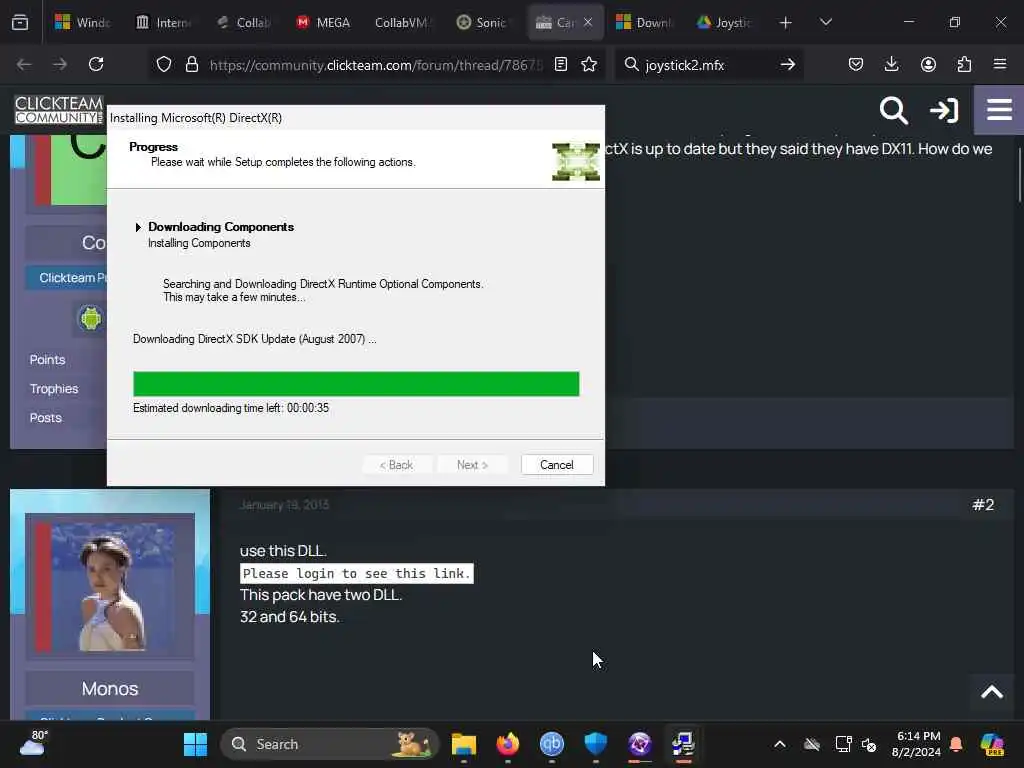Go back to previous page
The height and width of the screenshot is (768, 1024).
tap(24, 65)
